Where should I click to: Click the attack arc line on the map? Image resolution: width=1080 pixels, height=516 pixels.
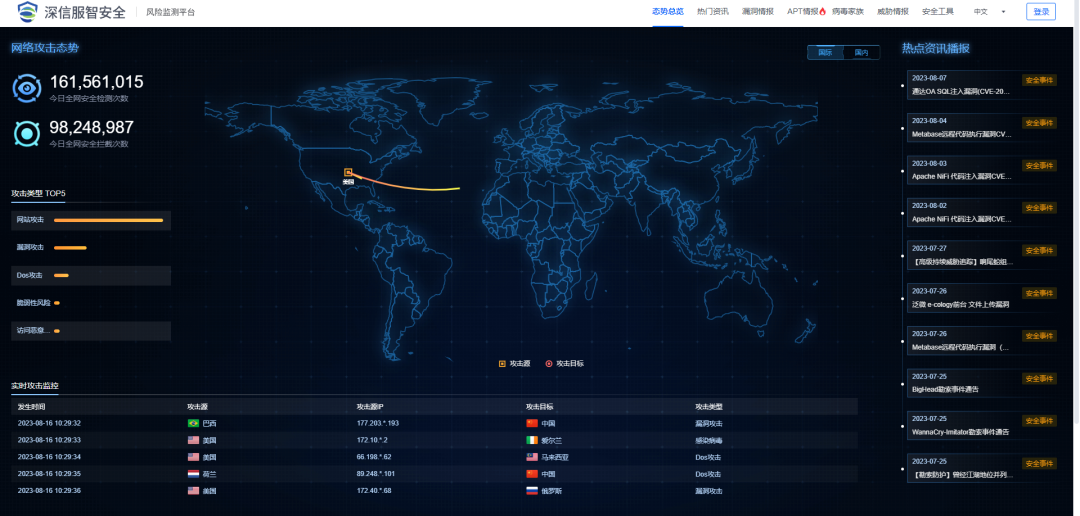pyautogui.click(x=406, y=185)
